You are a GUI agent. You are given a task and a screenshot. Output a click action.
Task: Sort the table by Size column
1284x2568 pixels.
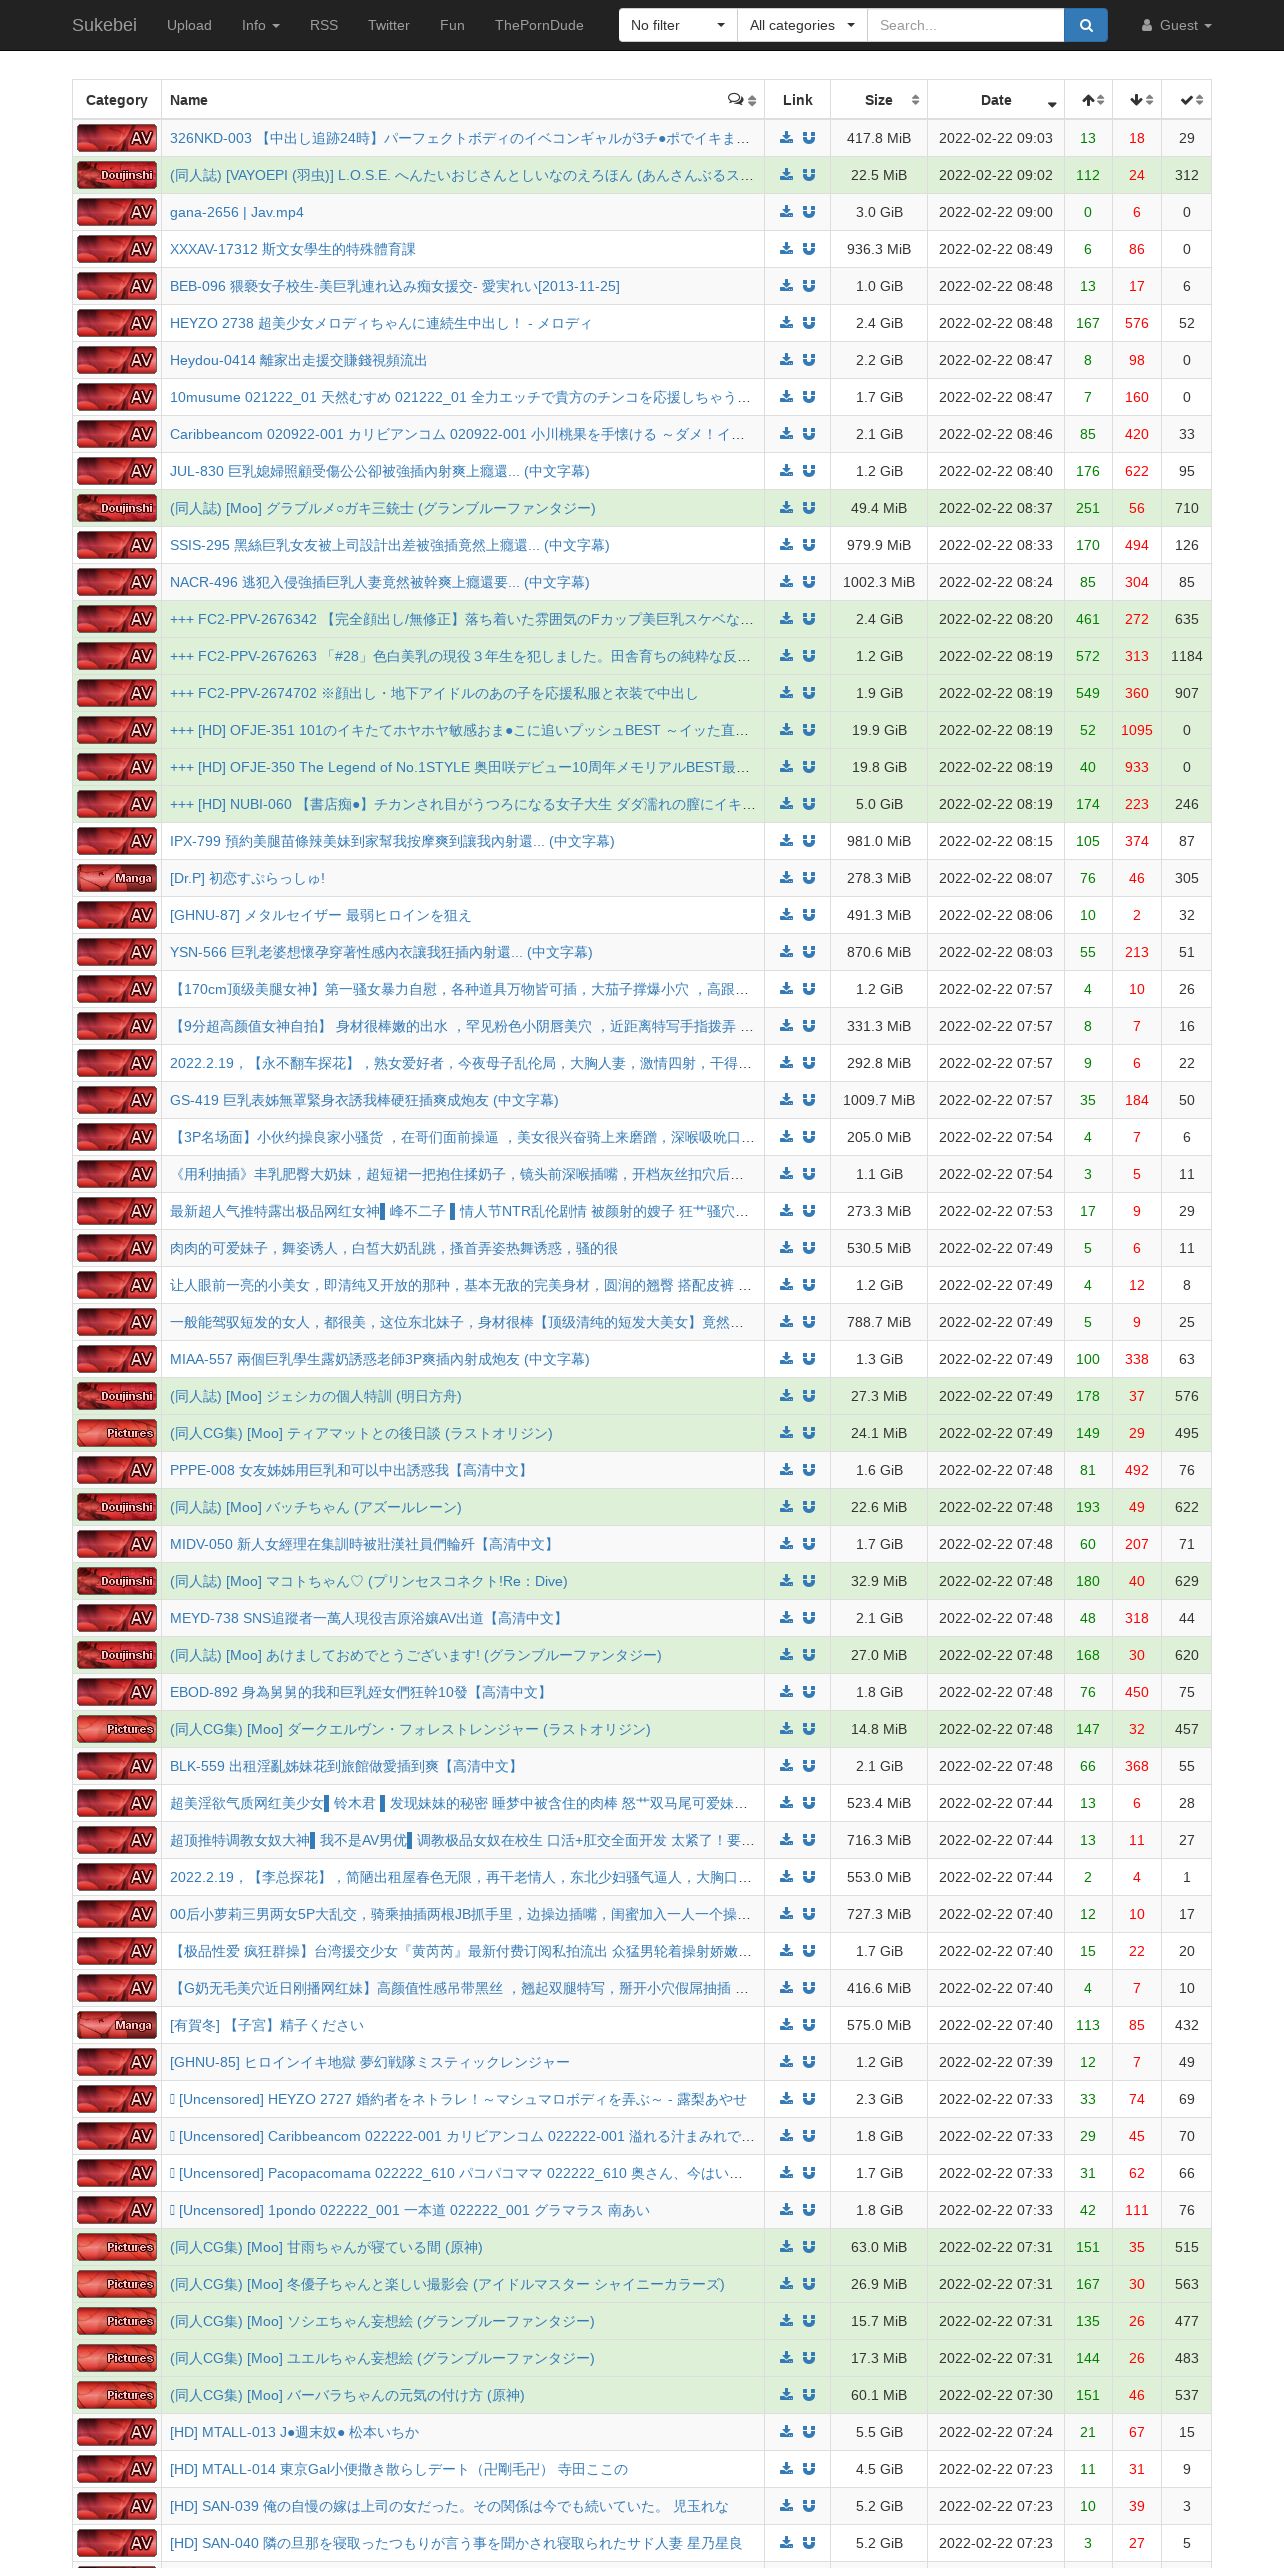(879, 100)
